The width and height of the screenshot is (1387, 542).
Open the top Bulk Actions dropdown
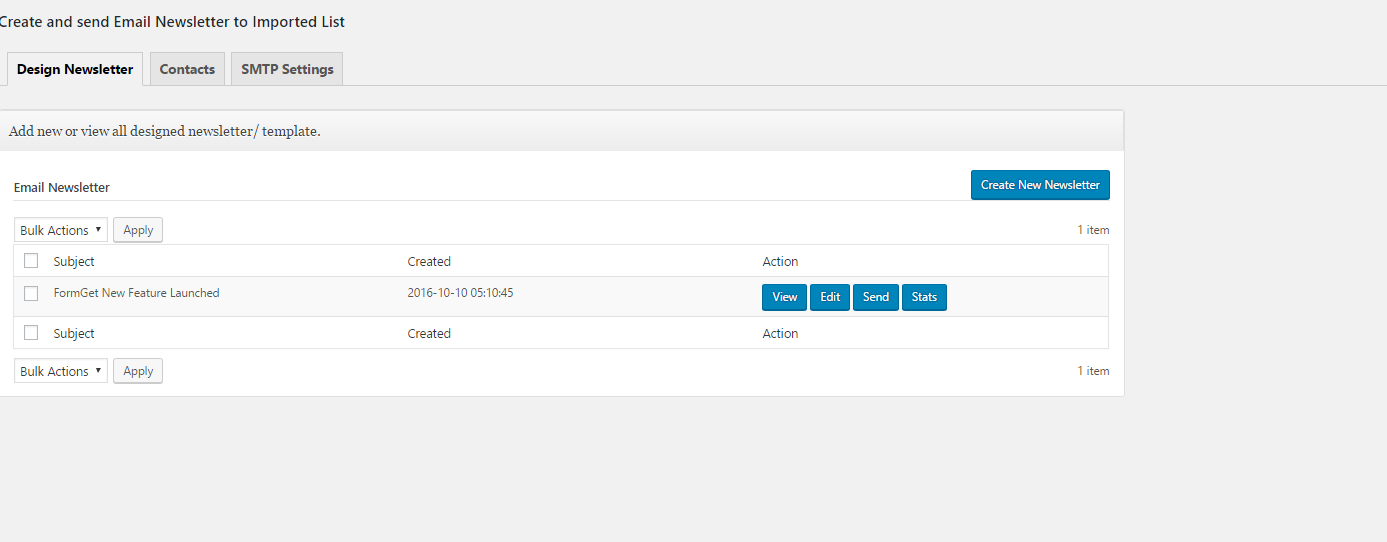(61, 230)
